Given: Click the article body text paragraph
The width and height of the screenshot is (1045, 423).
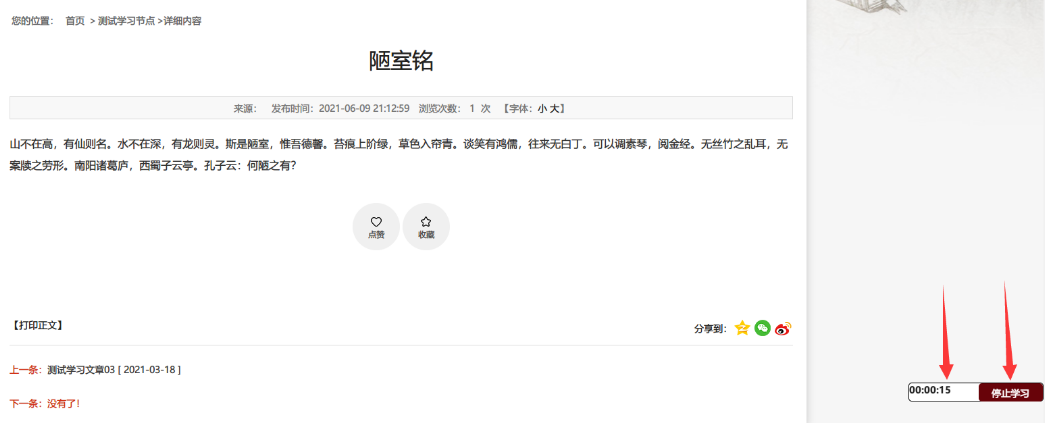Looking at the screenshot, I should pos(399,155).
